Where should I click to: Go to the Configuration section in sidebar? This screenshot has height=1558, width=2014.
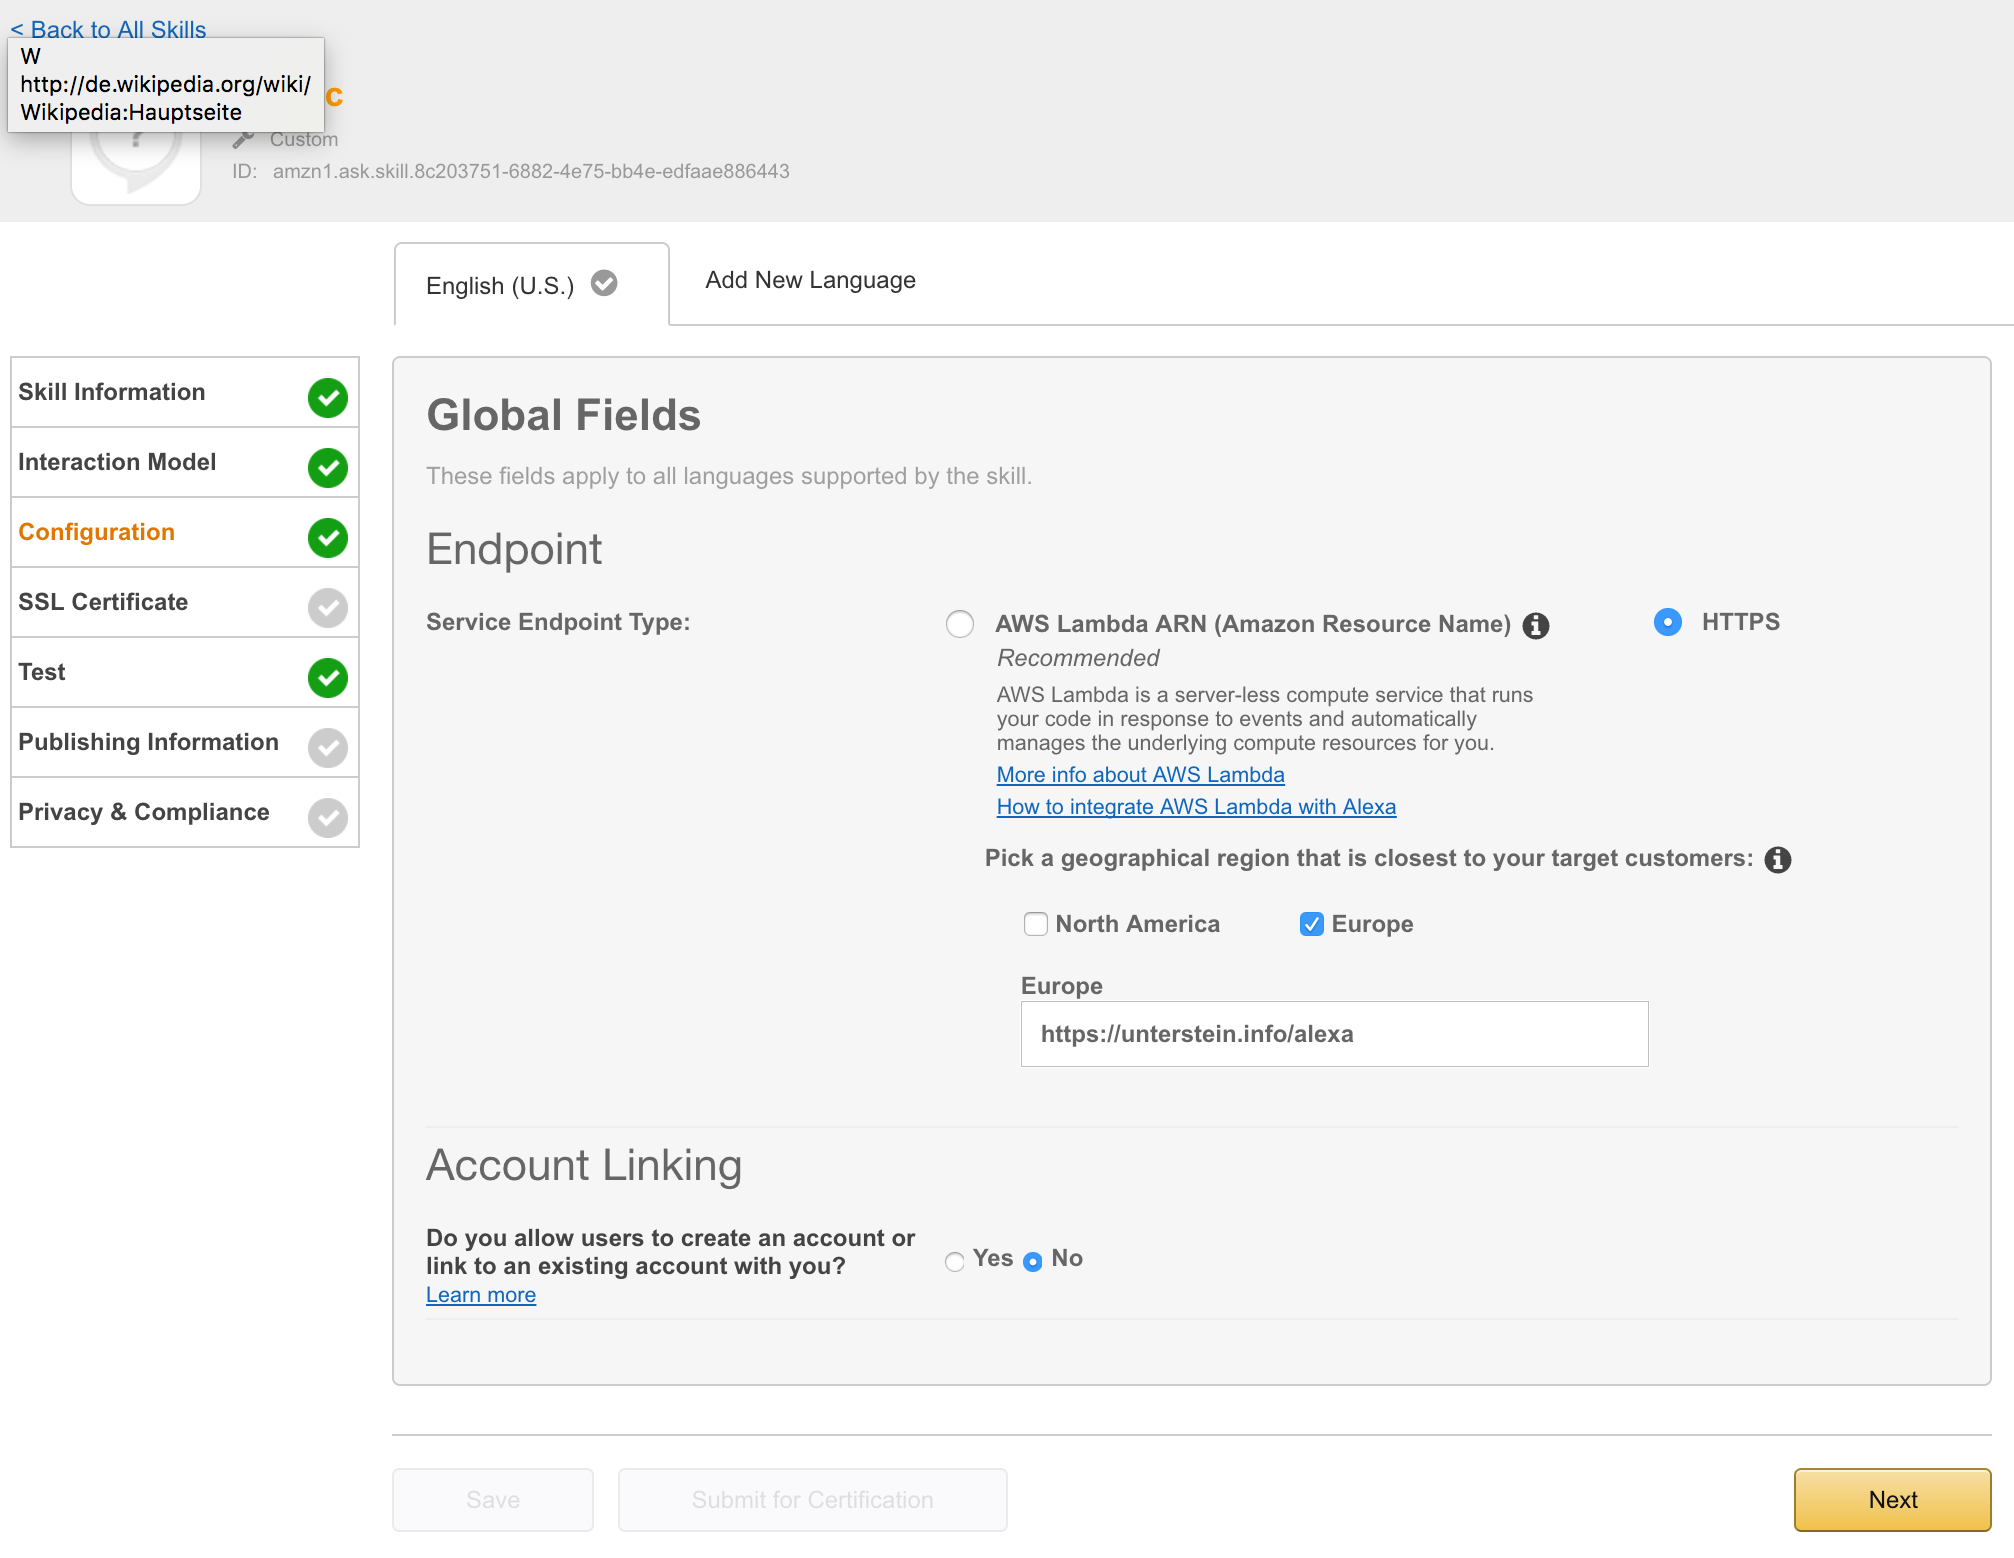[97, 532]
